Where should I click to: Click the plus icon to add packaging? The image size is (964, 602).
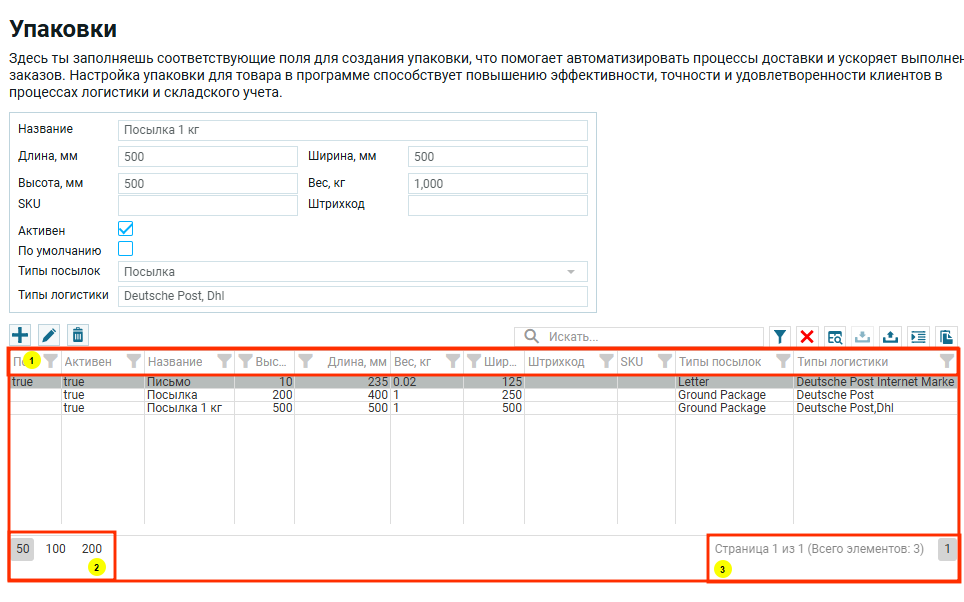tap(20, 336)
